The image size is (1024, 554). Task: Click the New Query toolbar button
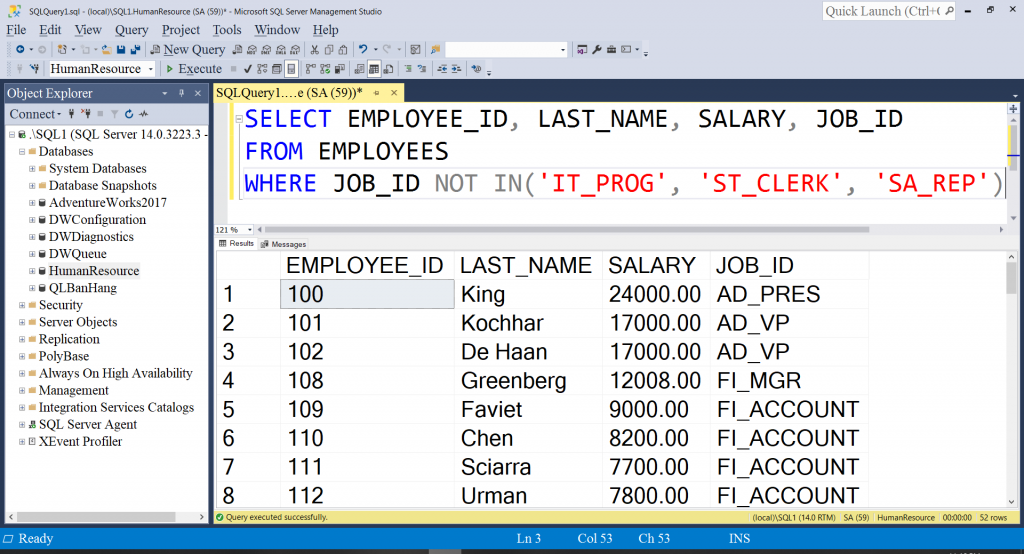tap(188, 50)
